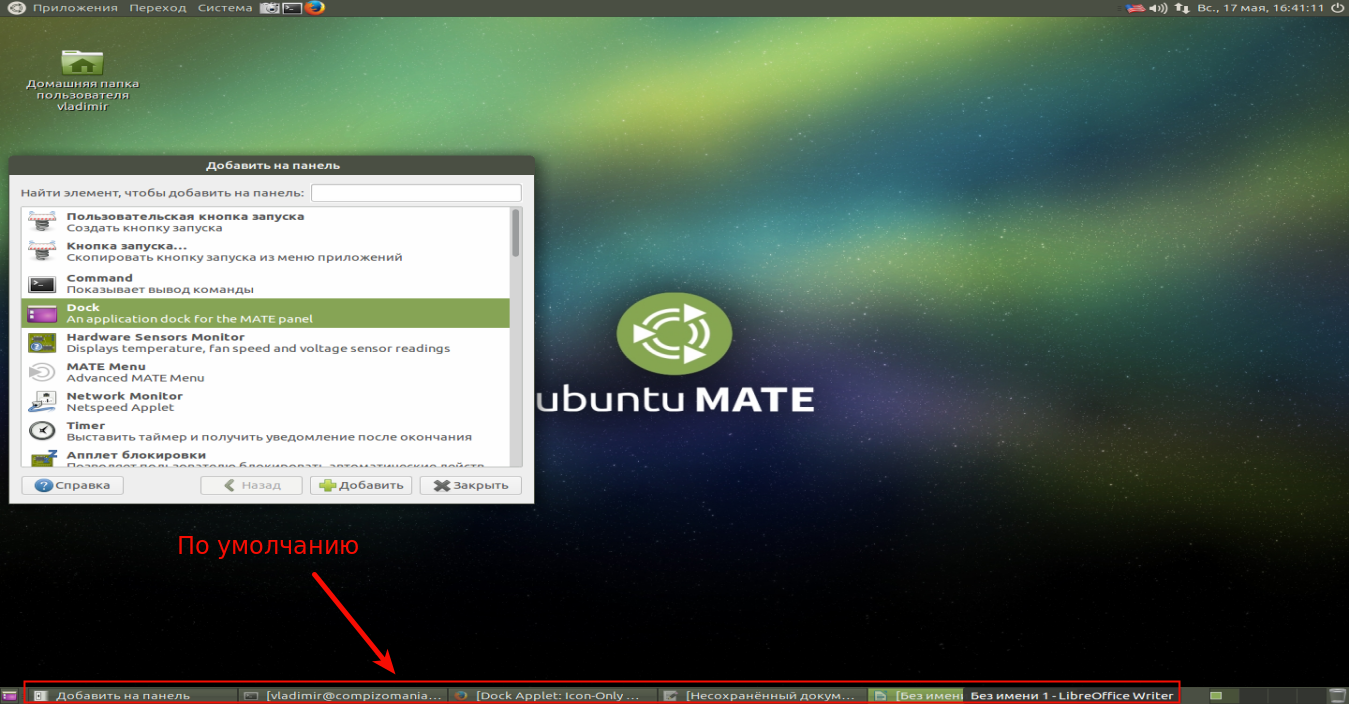Click the Network Monitor applet icon
This screenshot has height=704, width=1349.
pyautogui.click(x=42, y=402)
